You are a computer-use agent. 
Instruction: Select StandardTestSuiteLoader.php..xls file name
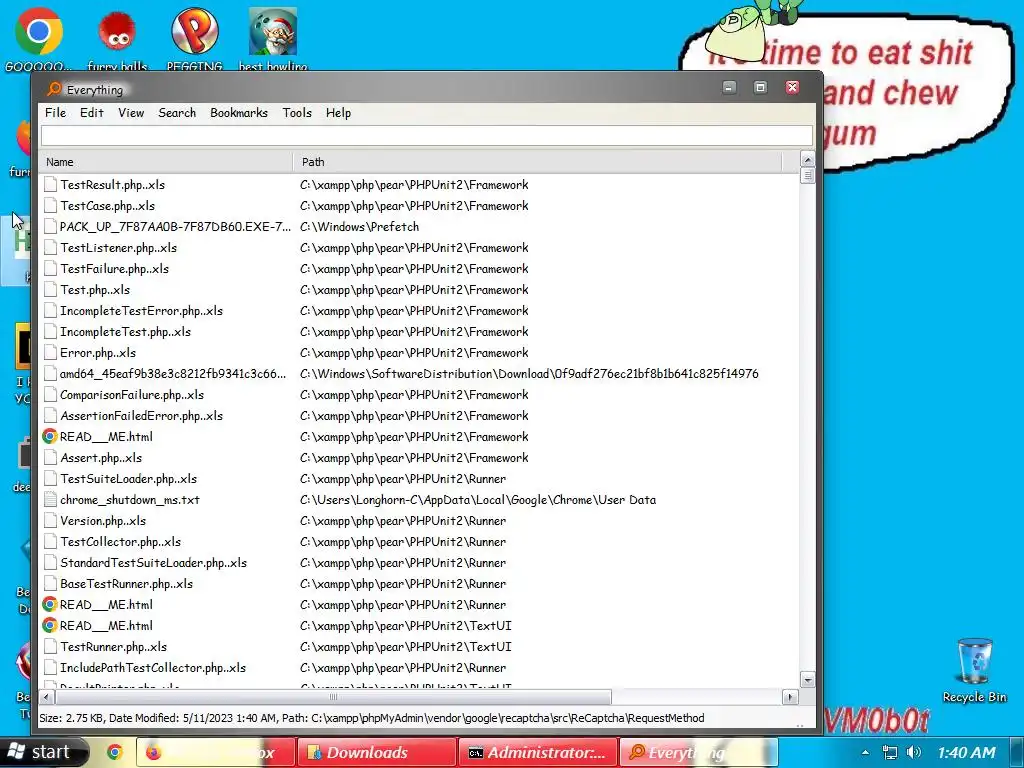[153, 563]
